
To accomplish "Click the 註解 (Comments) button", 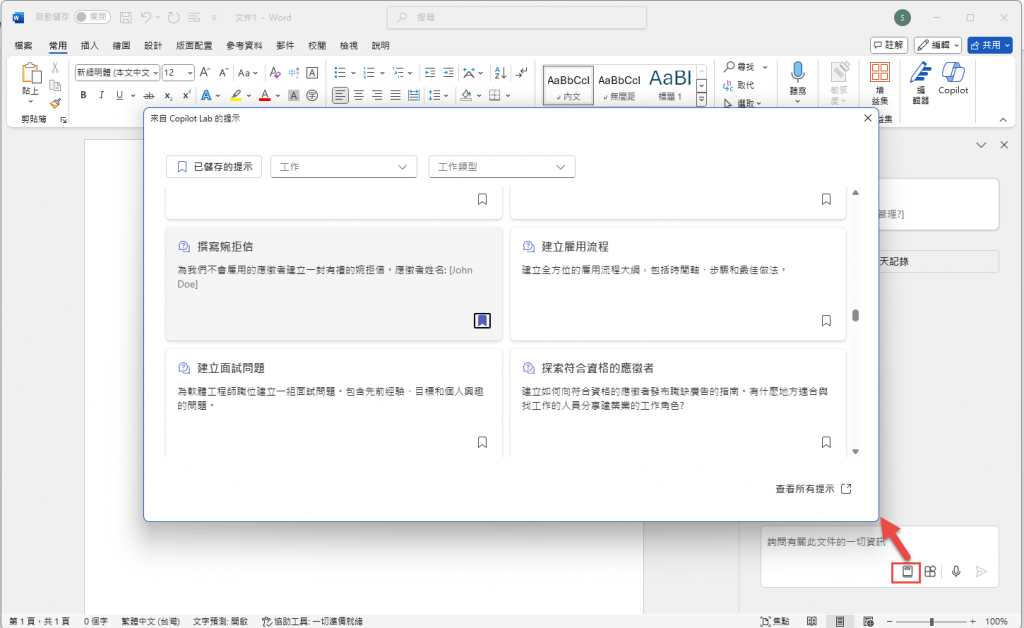I will pyautogui.click(x=889, y=45).
